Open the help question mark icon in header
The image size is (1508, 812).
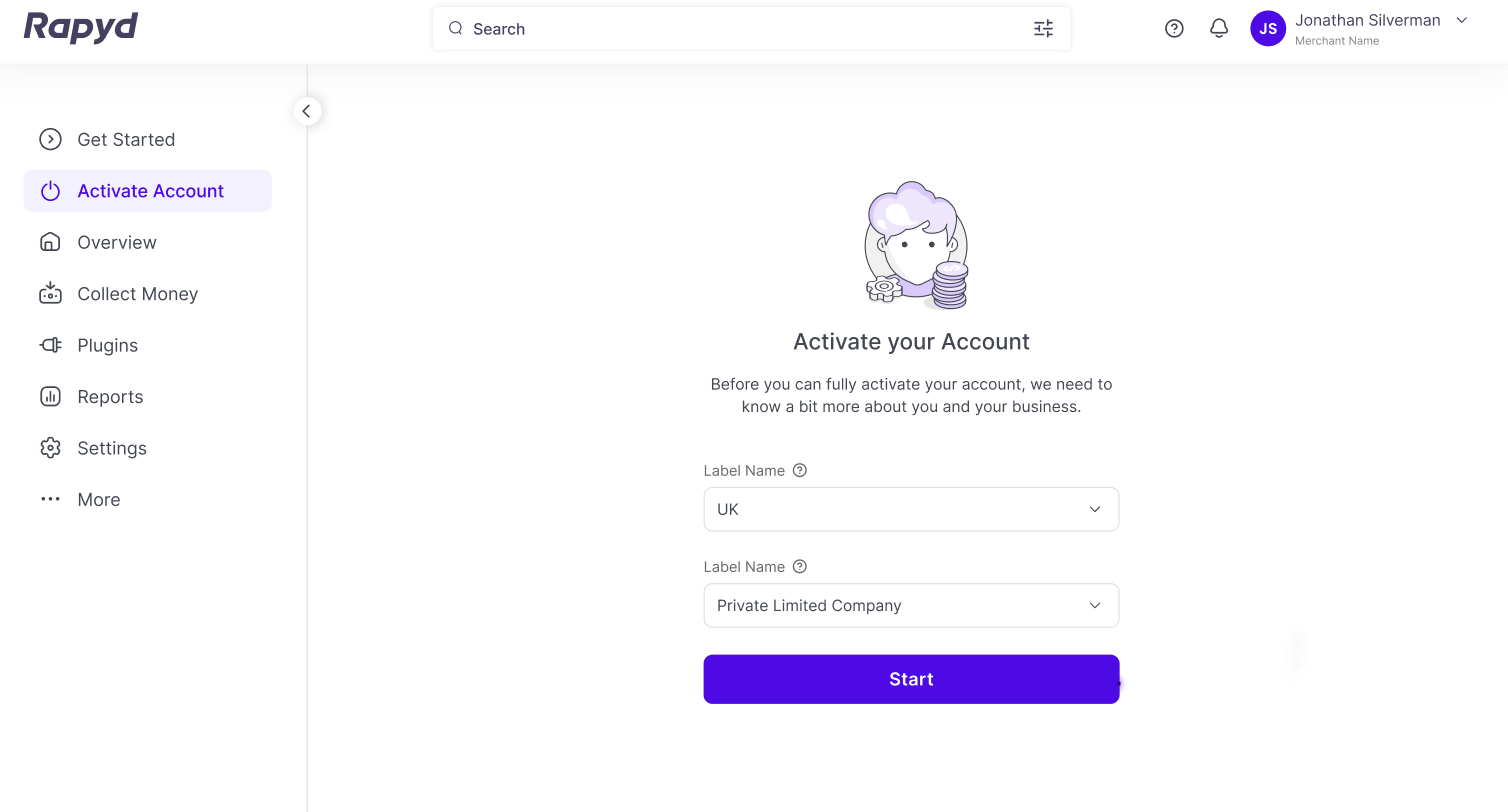point(1174,29)
